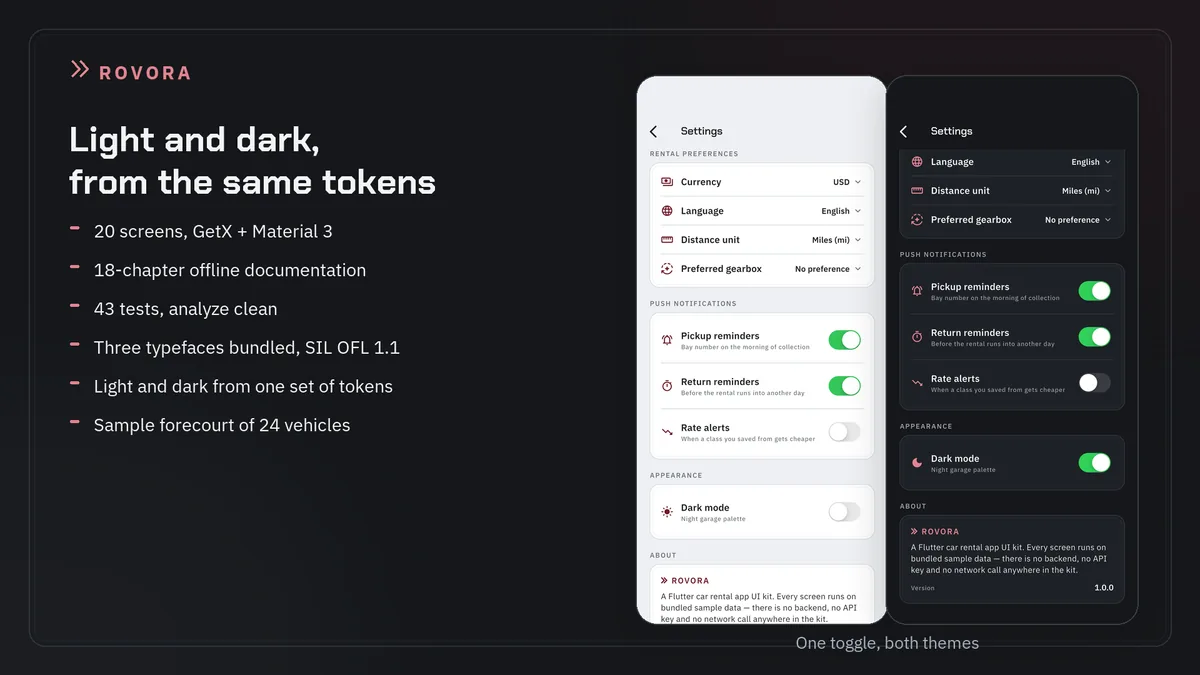This screenshot has height=675, width=1200.
Task: Enable Dark mode toggle in light theme
Action: [x=844, y=511]
